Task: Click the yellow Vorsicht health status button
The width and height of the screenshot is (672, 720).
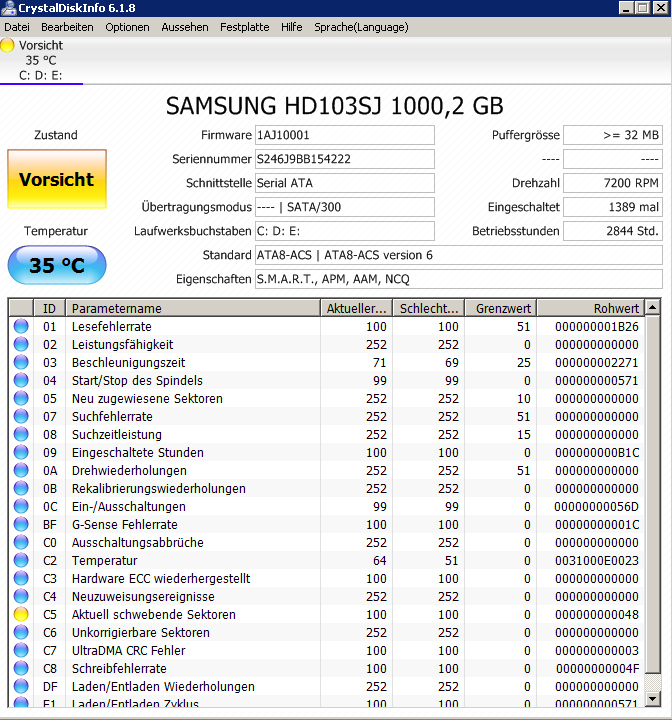Action: click(x=57, y=179)
